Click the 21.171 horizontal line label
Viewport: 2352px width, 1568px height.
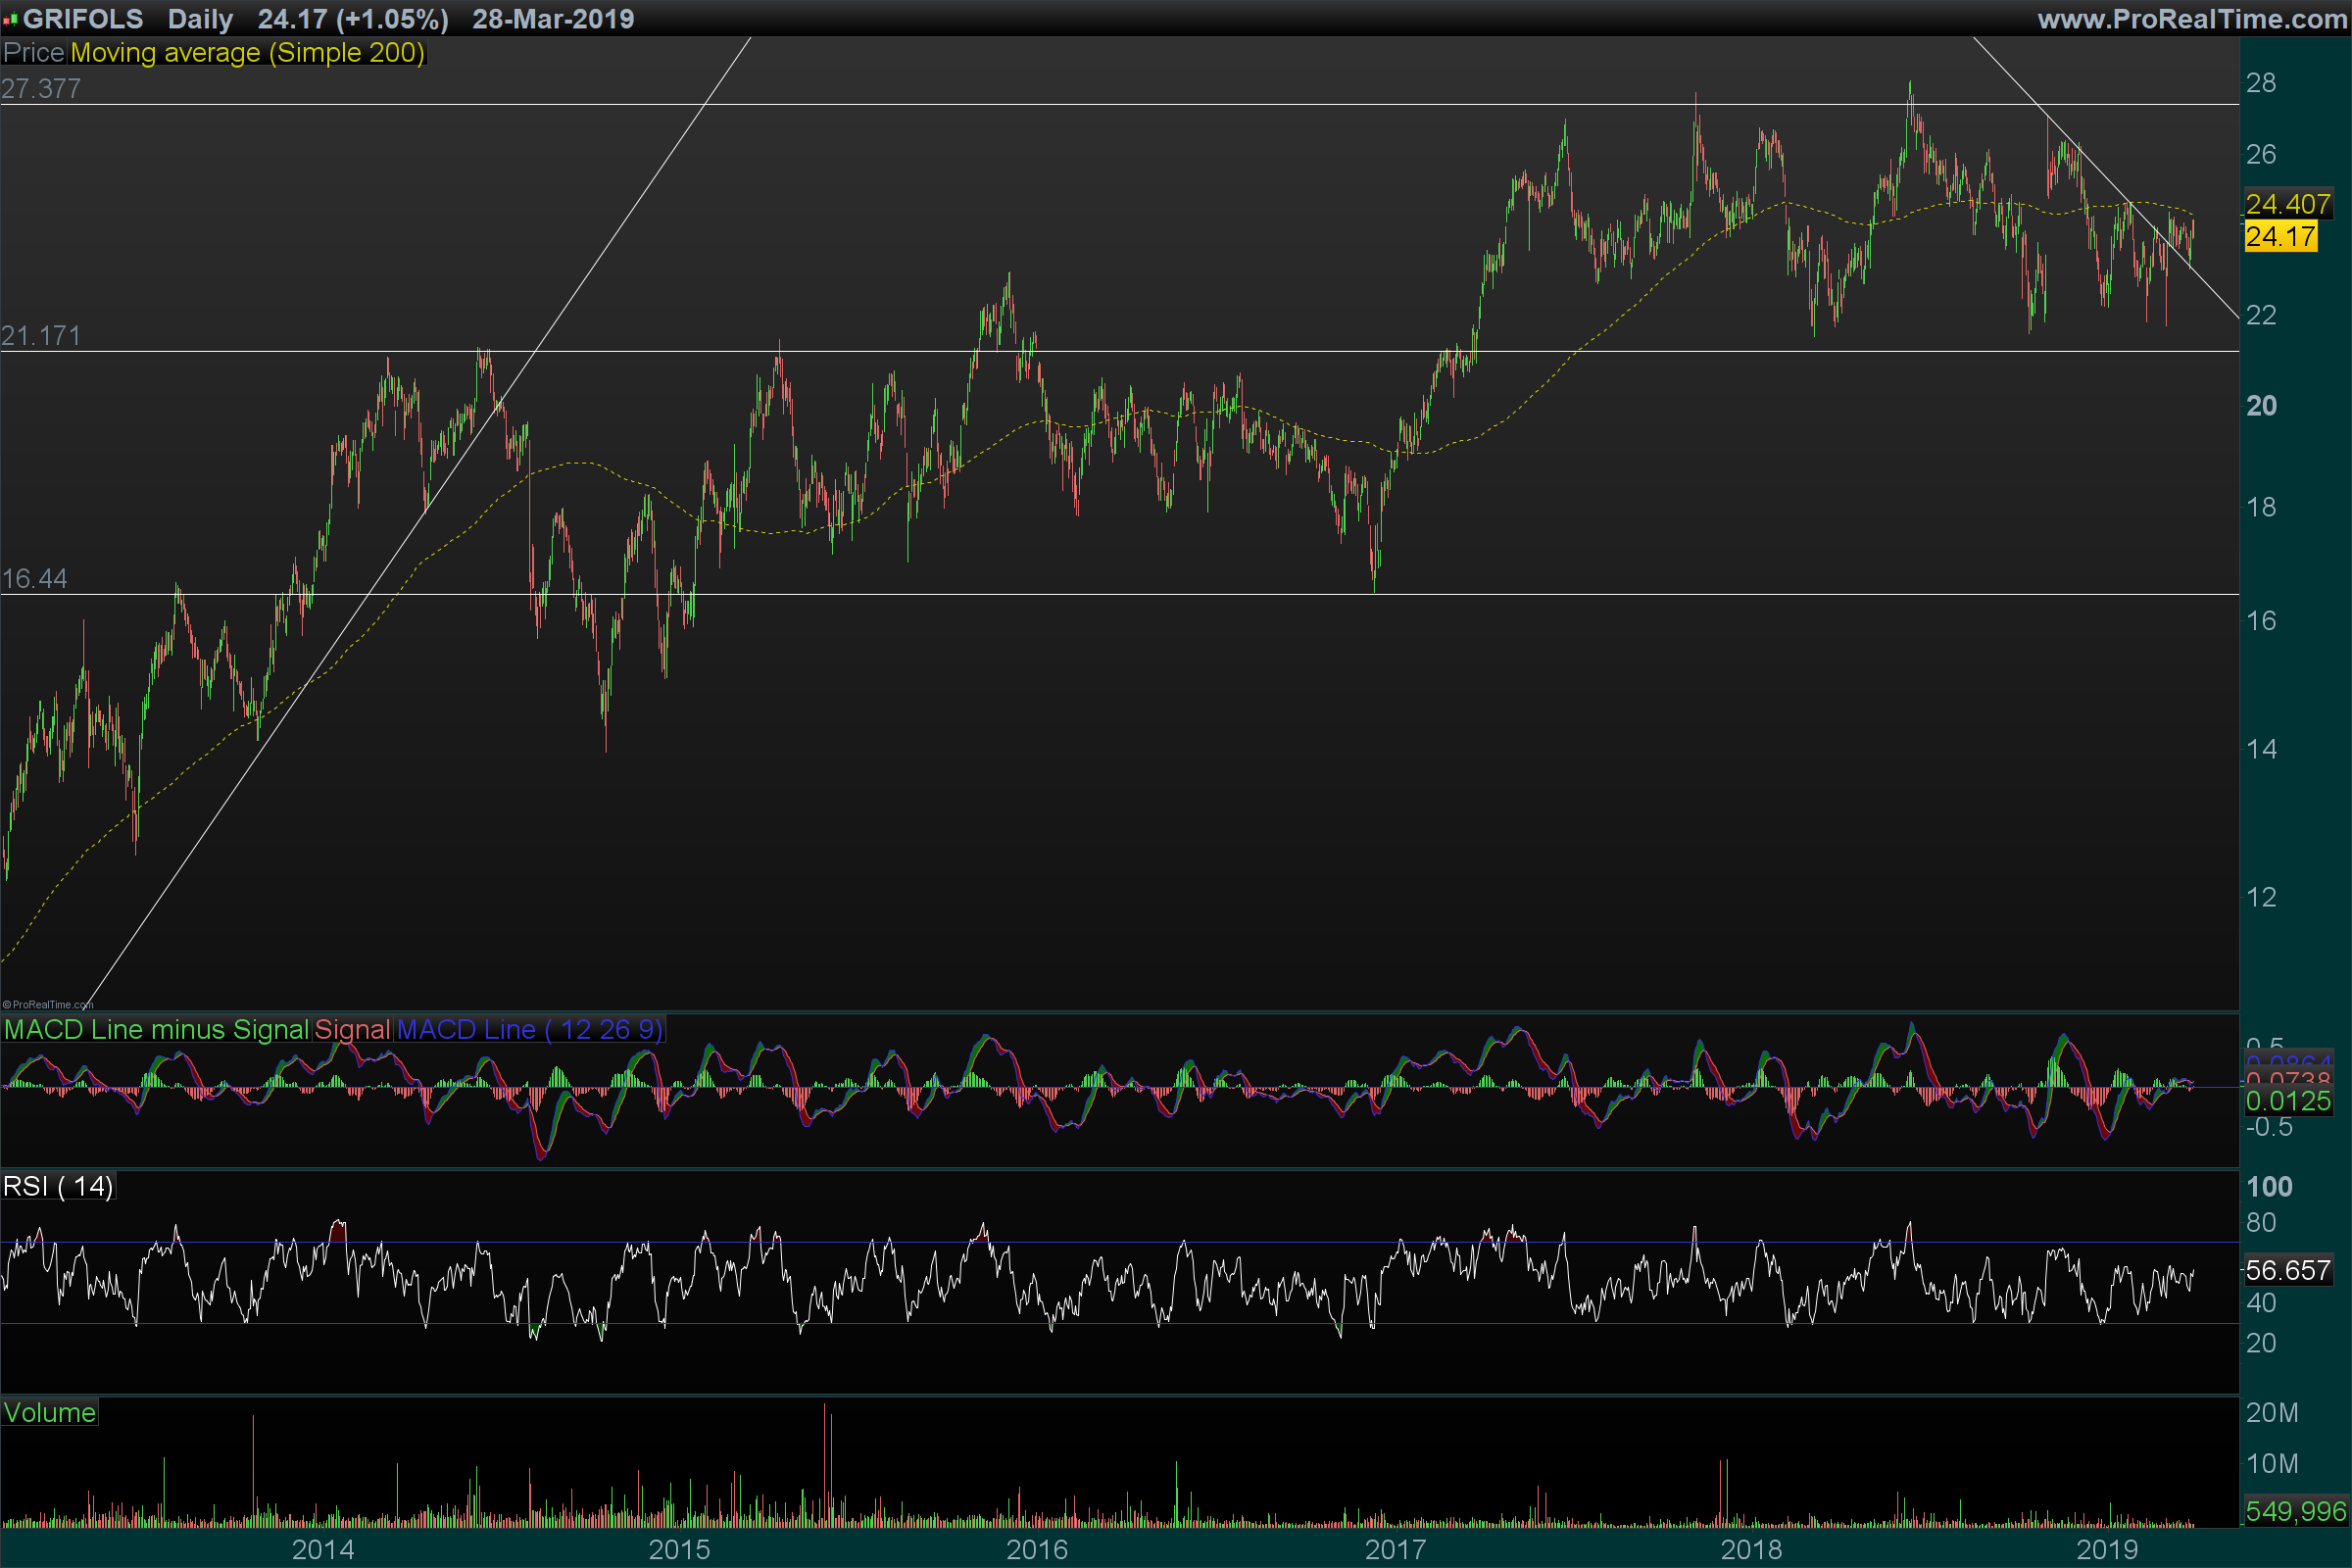[x=41, y=336]
